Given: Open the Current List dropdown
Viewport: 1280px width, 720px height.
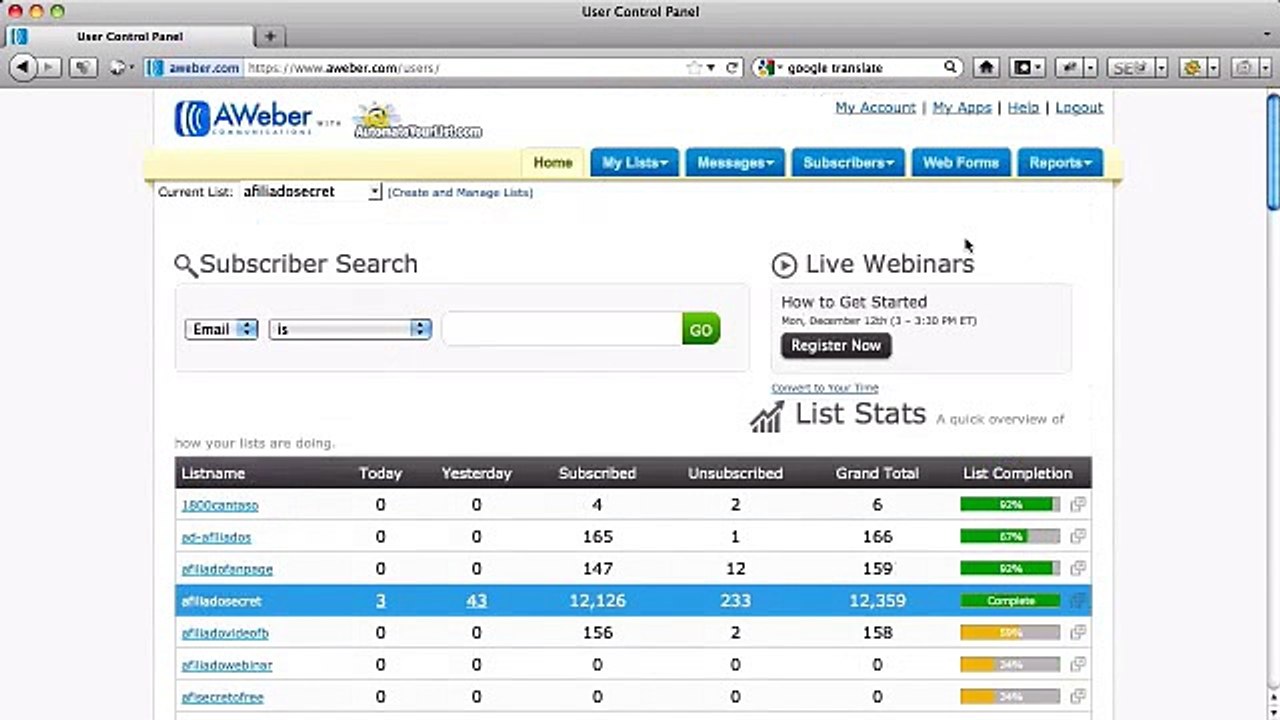Looking at the screenshot, I should [x=311, y=191].
